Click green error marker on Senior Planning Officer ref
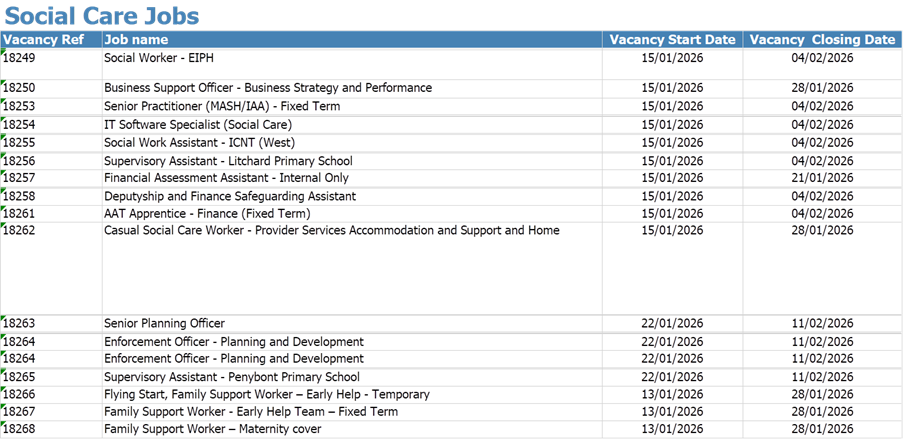The width and height of the screenshot is (903, 439). (3, 318)
